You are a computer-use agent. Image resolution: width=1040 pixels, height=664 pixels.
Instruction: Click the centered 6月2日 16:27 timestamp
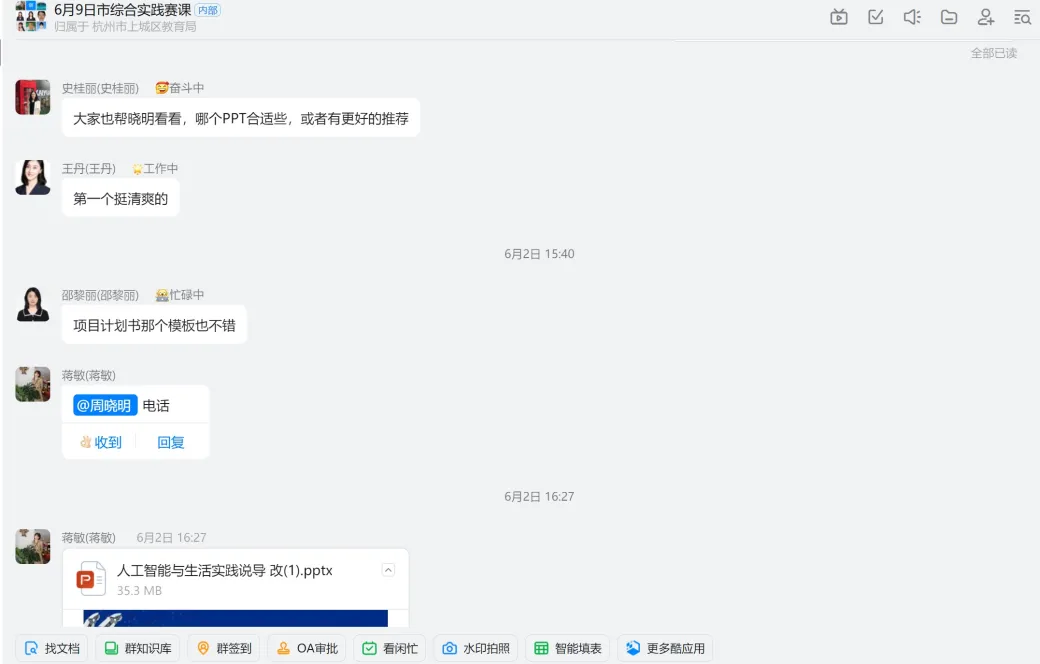click(x=539, y=497)
